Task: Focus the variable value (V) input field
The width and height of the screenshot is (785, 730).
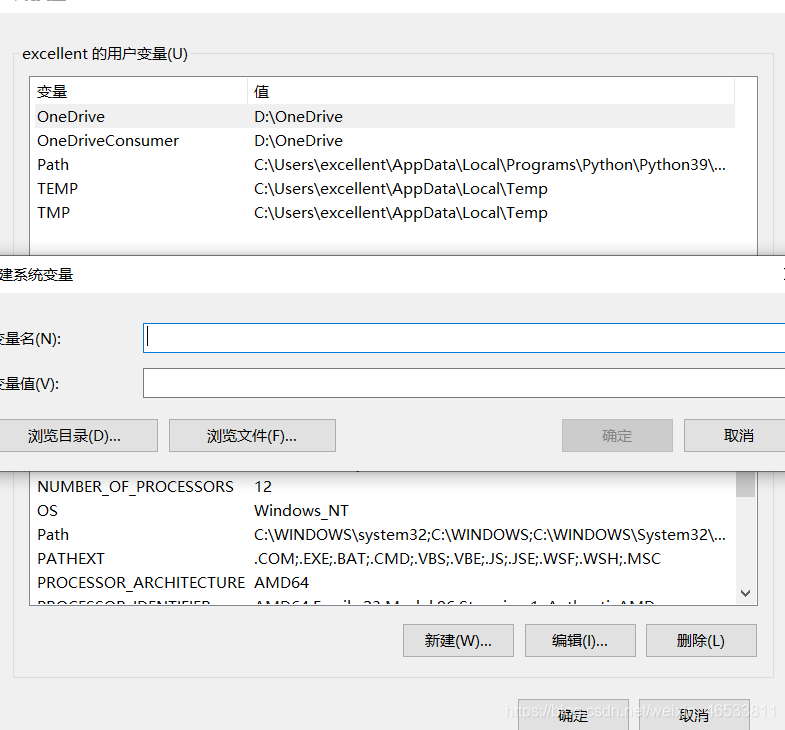Action: tap(464, 383)
